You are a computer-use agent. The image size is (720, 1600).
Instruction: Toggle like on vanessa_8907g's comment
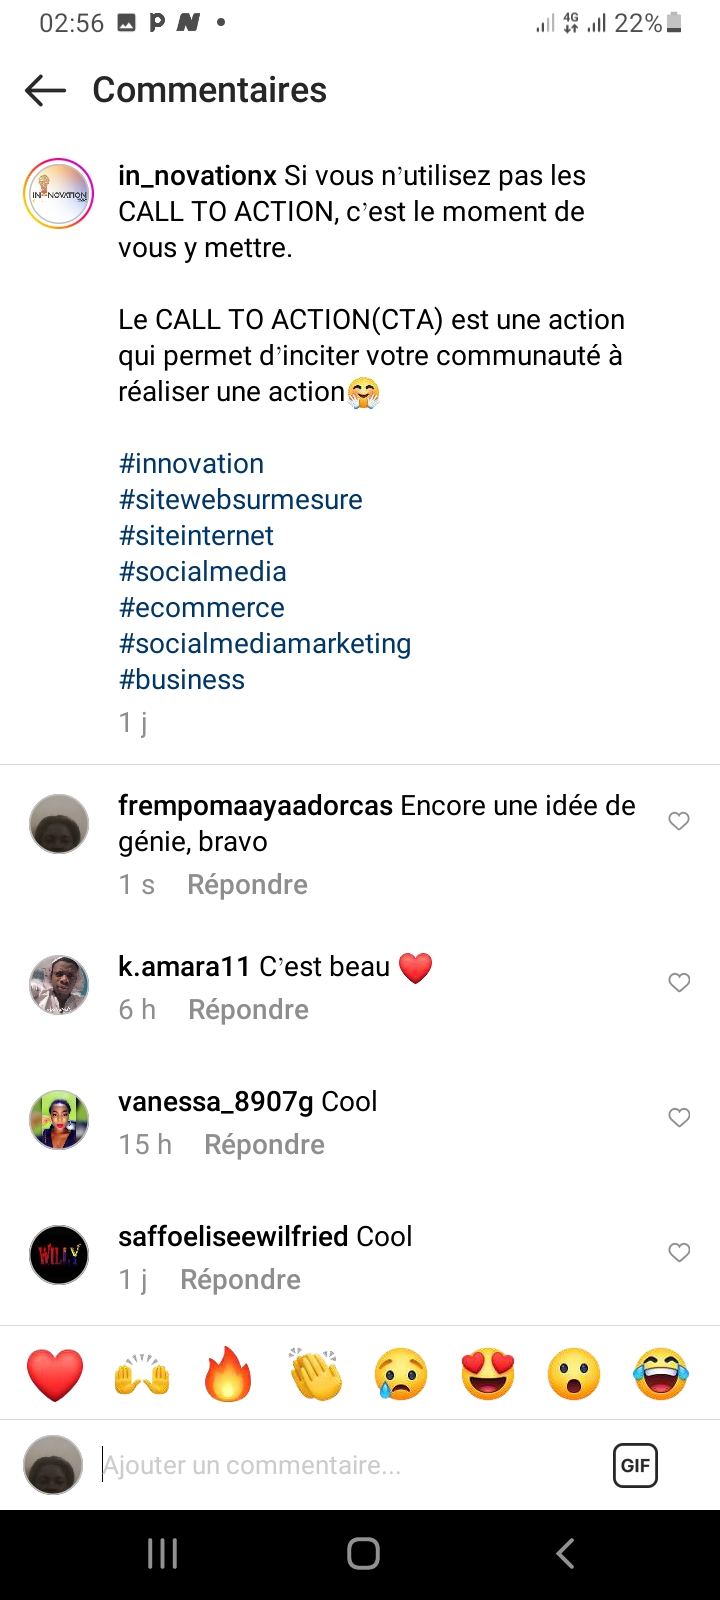(x=679, y=1117)
